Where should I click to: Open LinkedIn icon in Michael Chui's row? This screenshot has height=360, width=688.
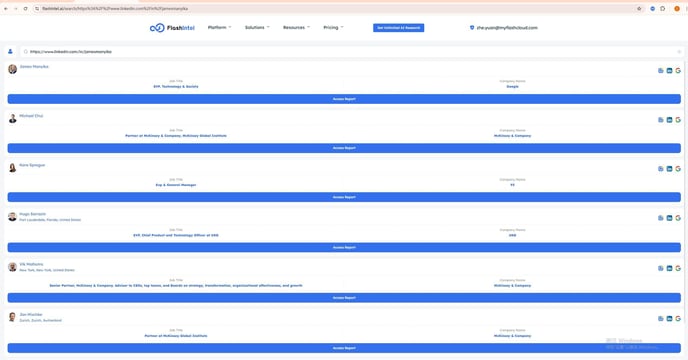click(669, 120)
